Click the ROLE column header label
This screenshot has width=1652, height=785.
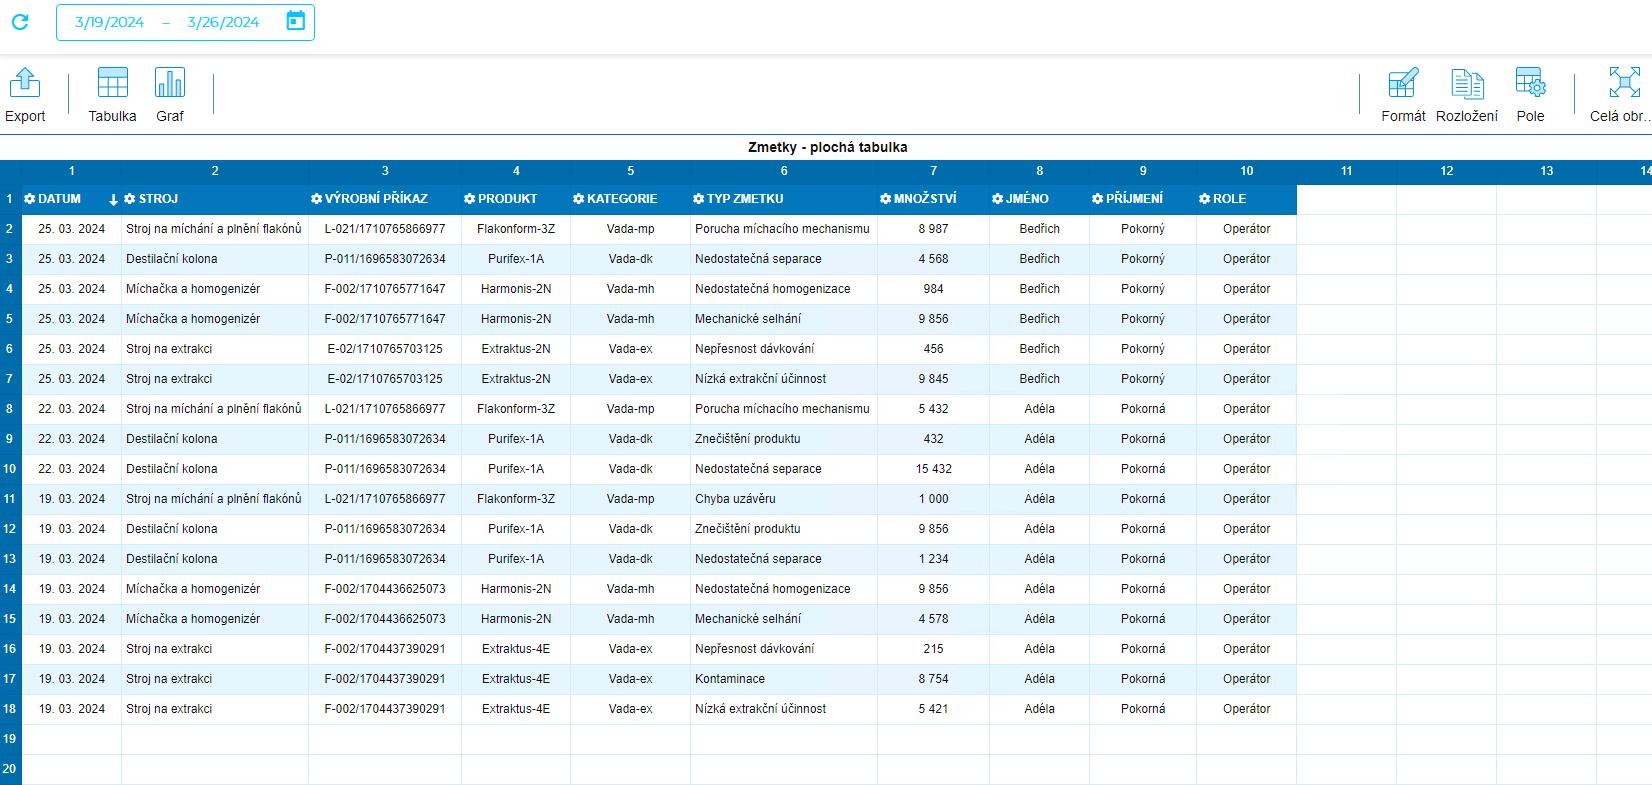(1230, 199)
